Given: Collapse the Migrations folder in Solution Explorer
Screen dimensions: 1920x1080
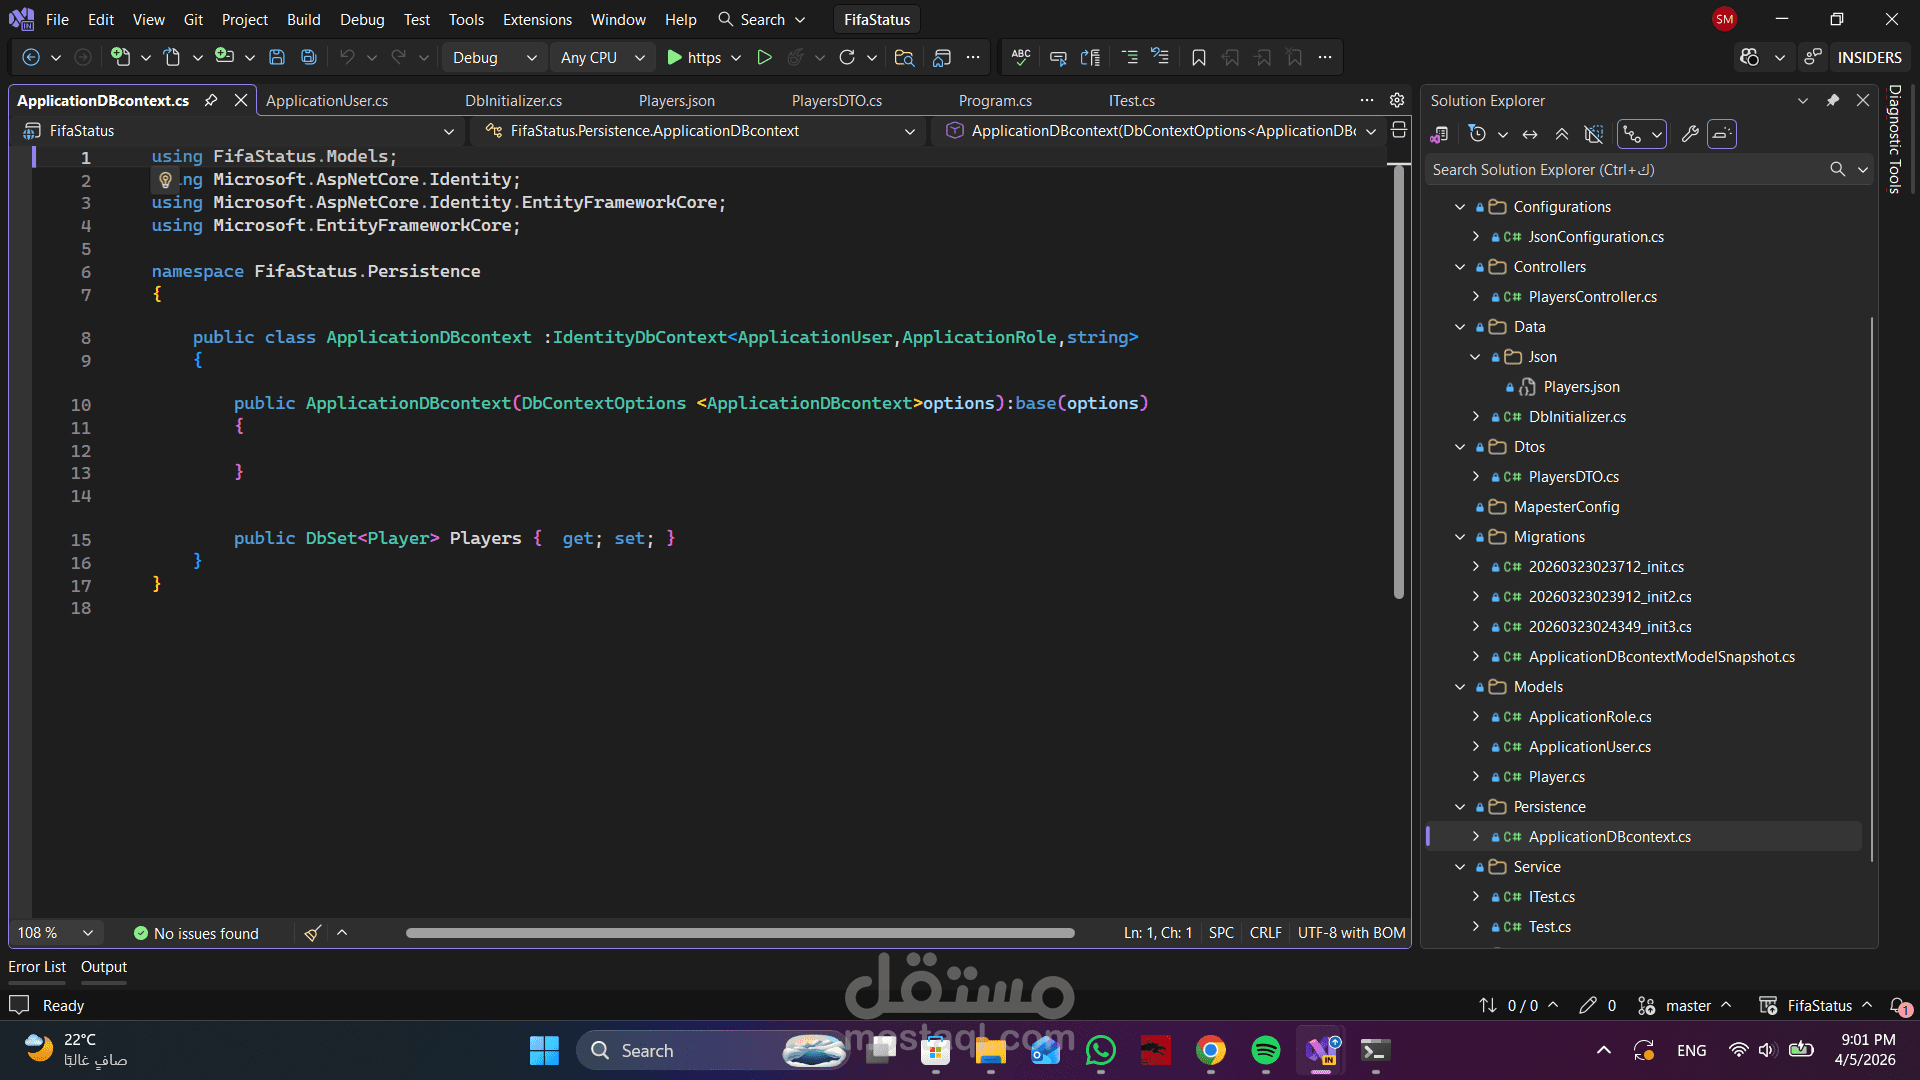Looking at the screenshot, I should (x=1459, y=537).
